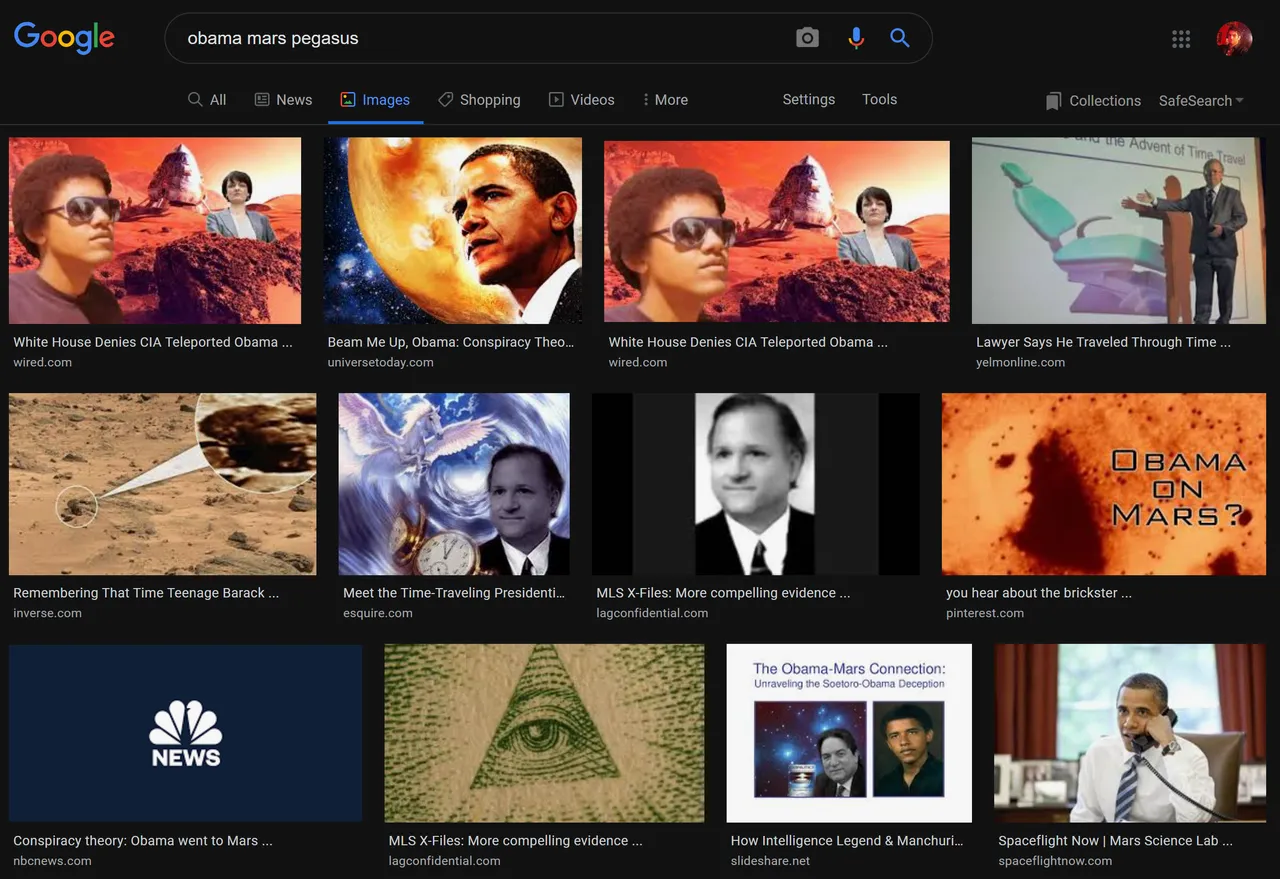Start voice search with microphone icon
The image size is (1280, 879).
coord(856,38)
